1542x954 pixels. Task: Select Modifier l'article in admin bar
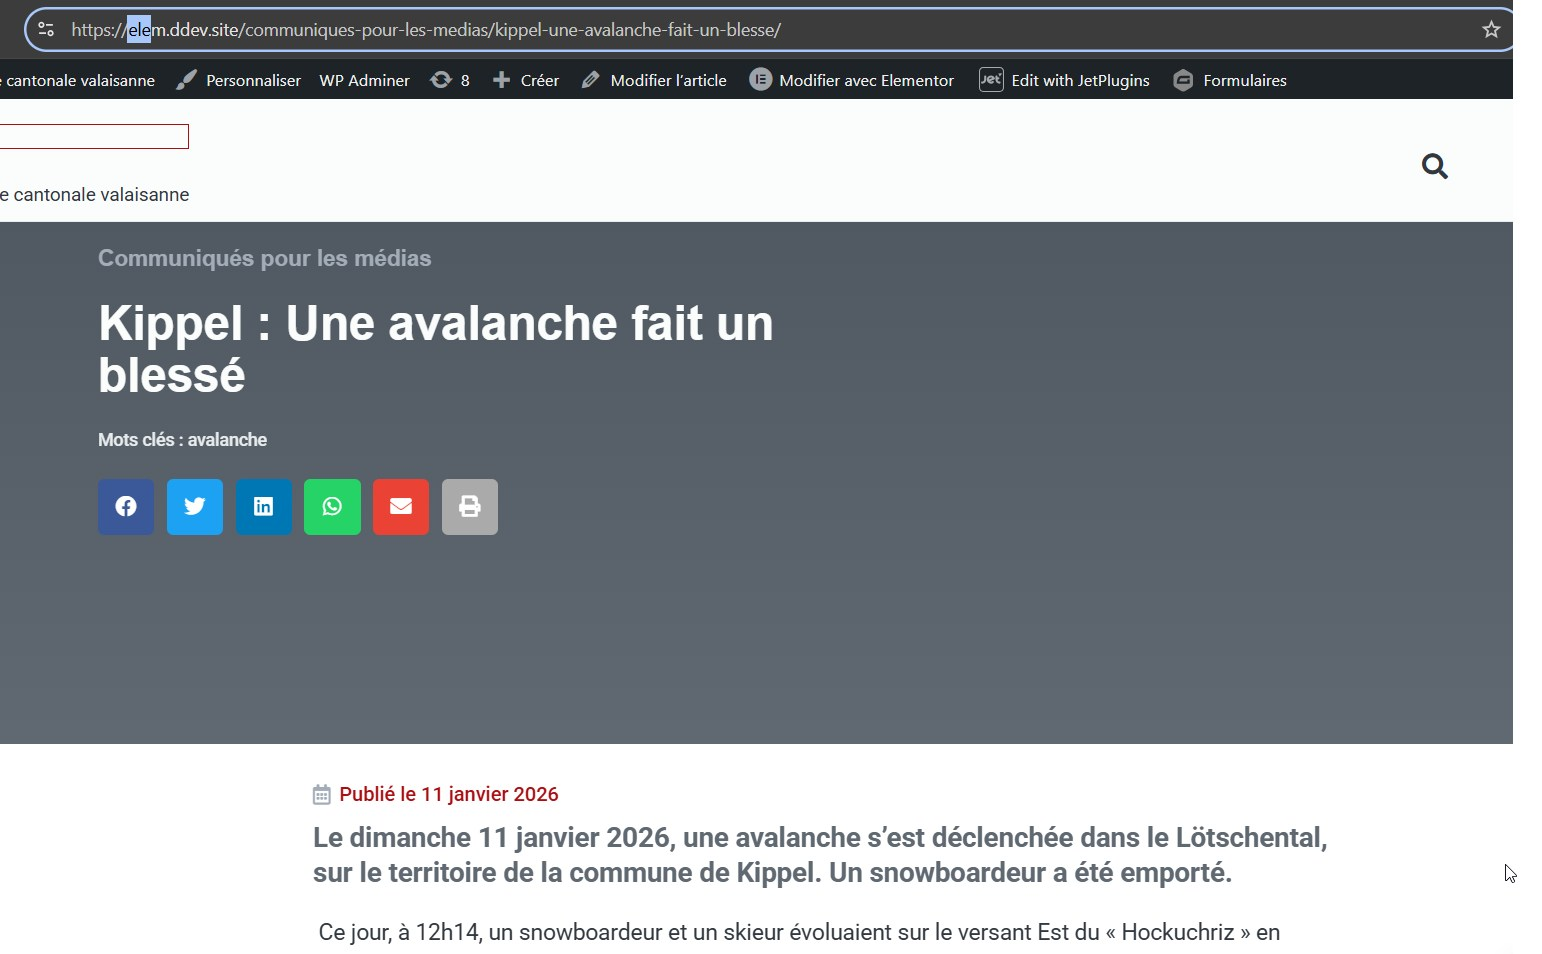(668, 80)
